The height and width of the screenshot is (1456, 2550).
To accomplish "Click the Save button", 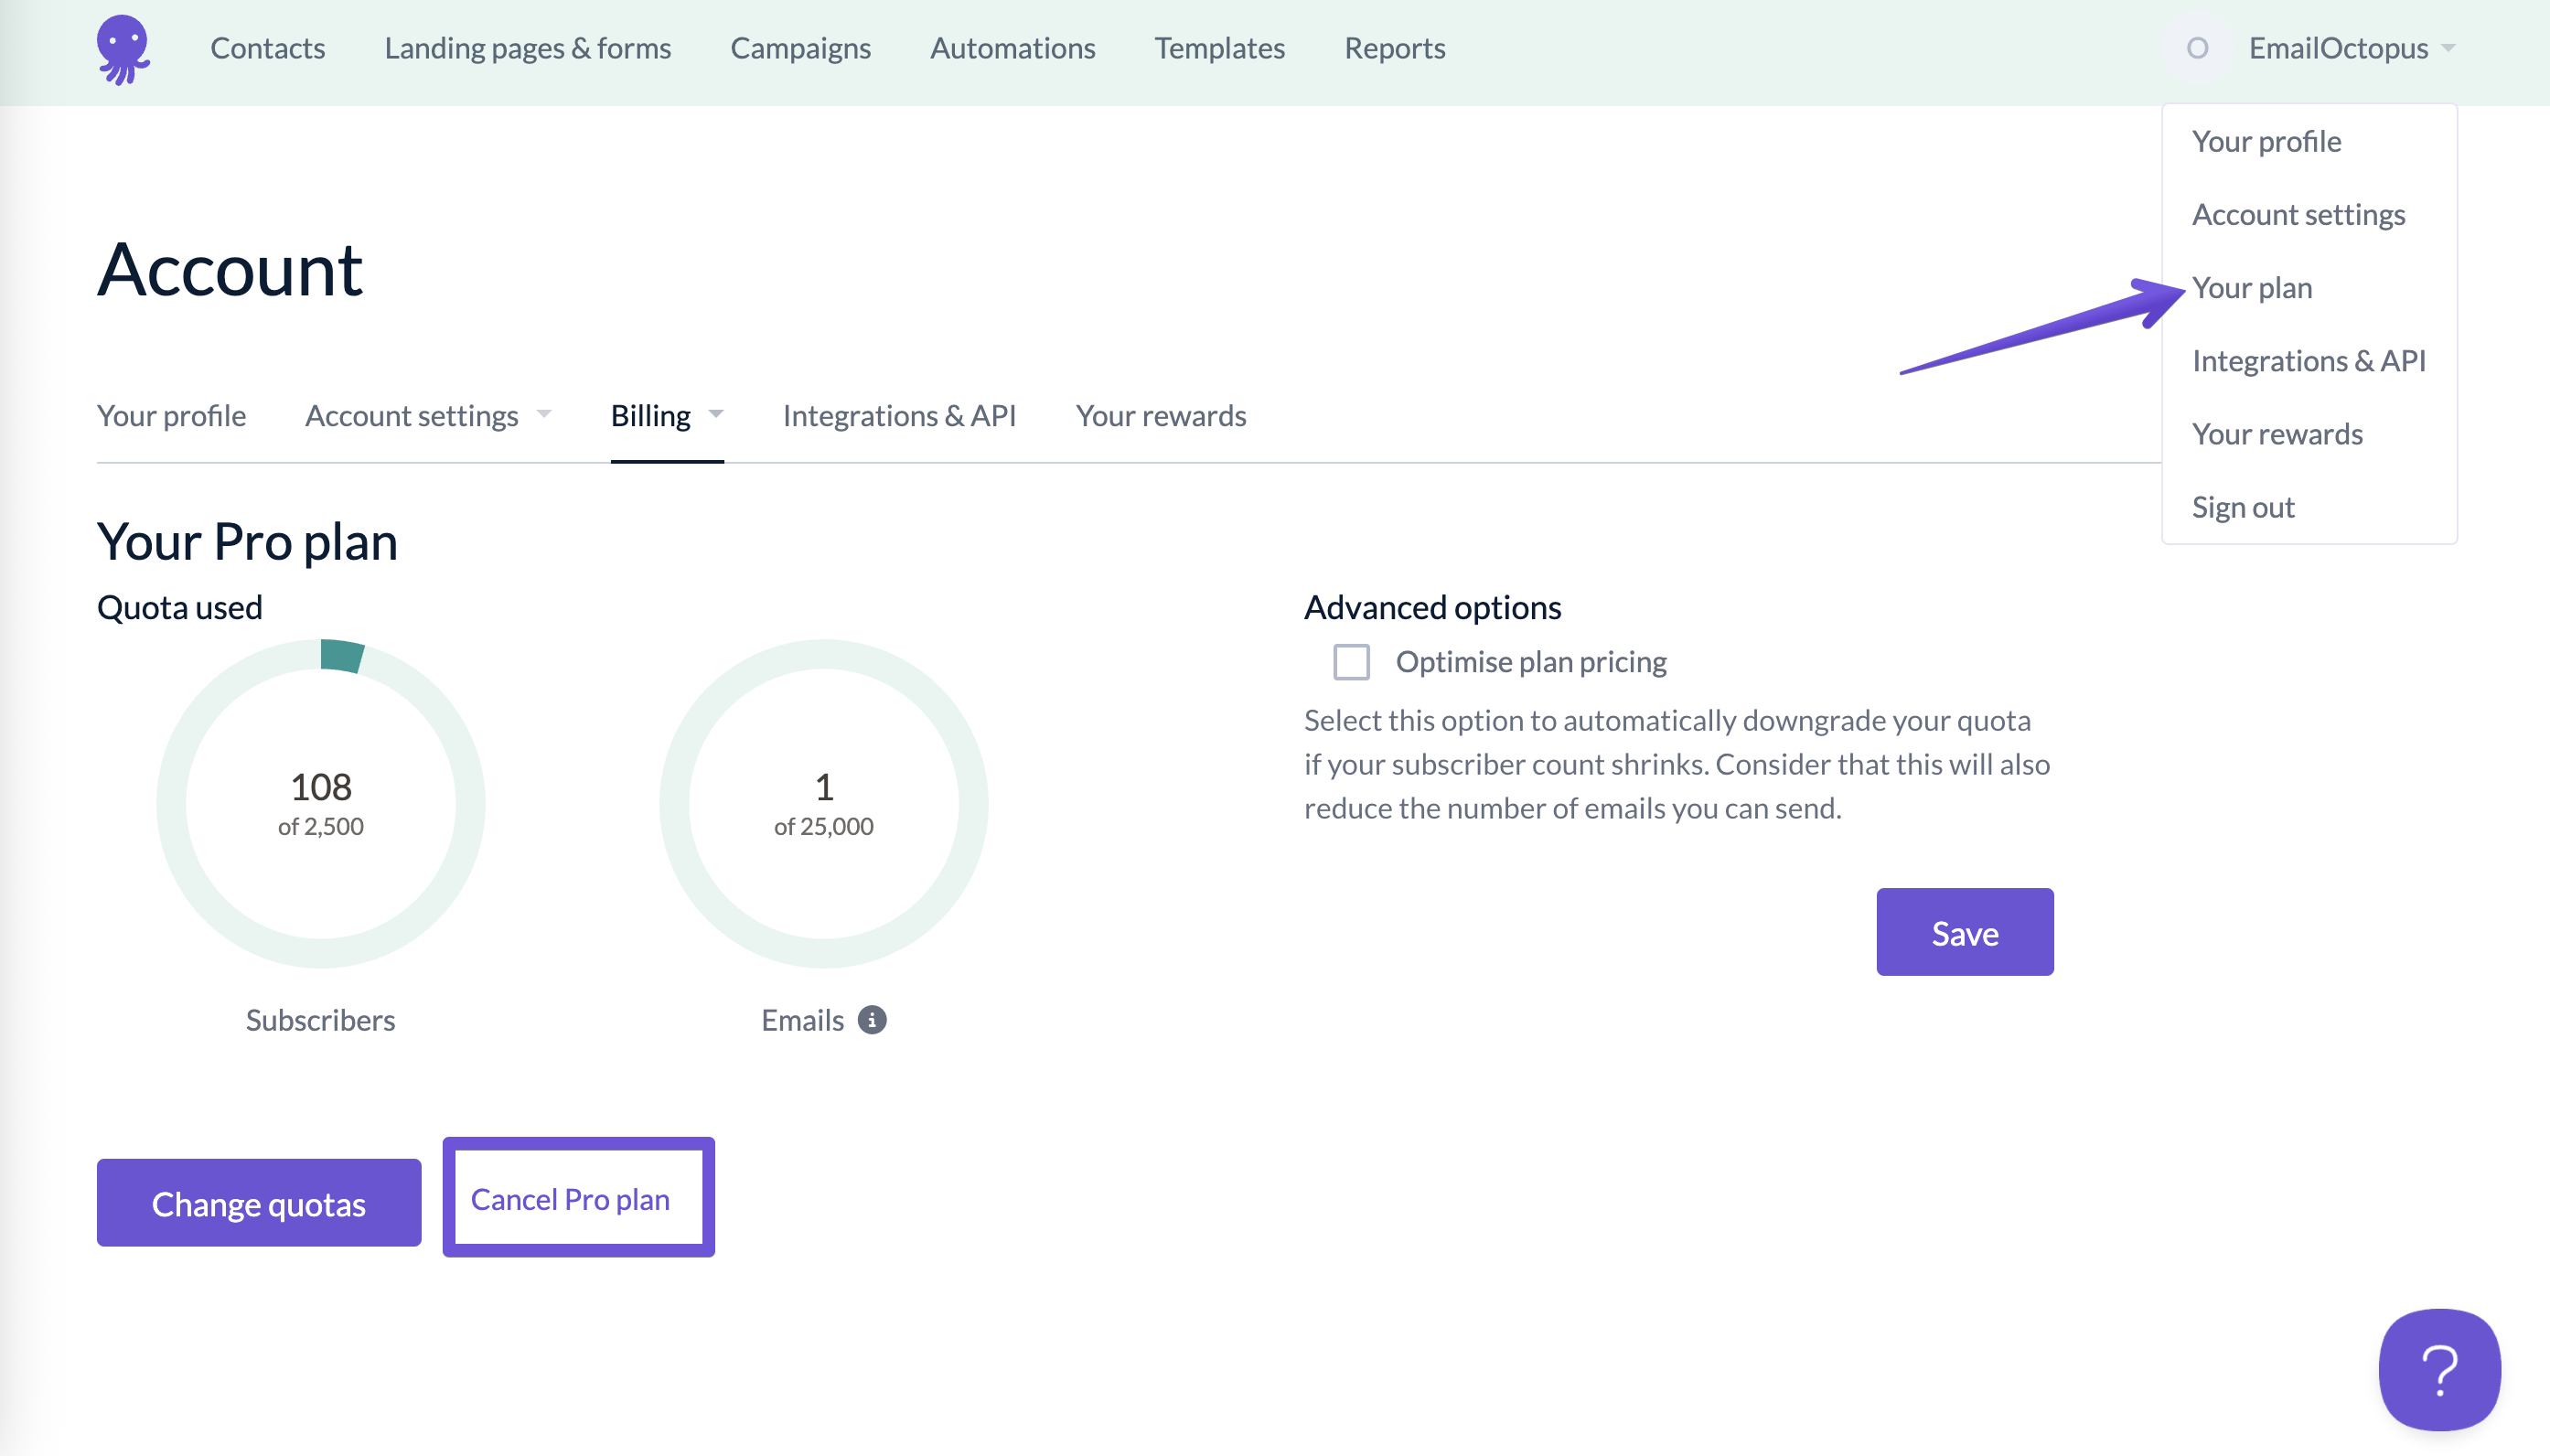I will pos(1964,932).
